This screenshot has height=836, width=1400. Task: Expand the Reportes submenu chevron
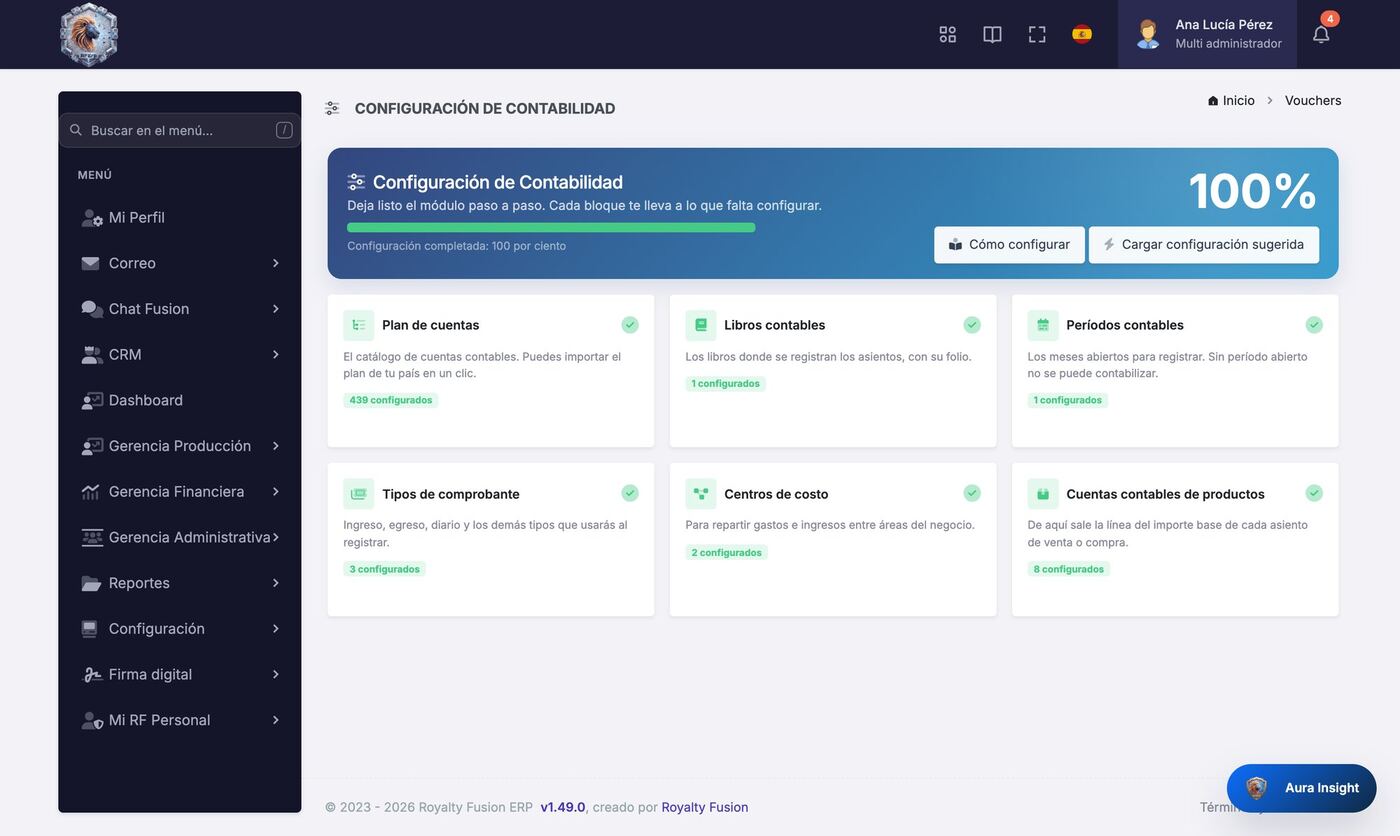coord(275,583)
